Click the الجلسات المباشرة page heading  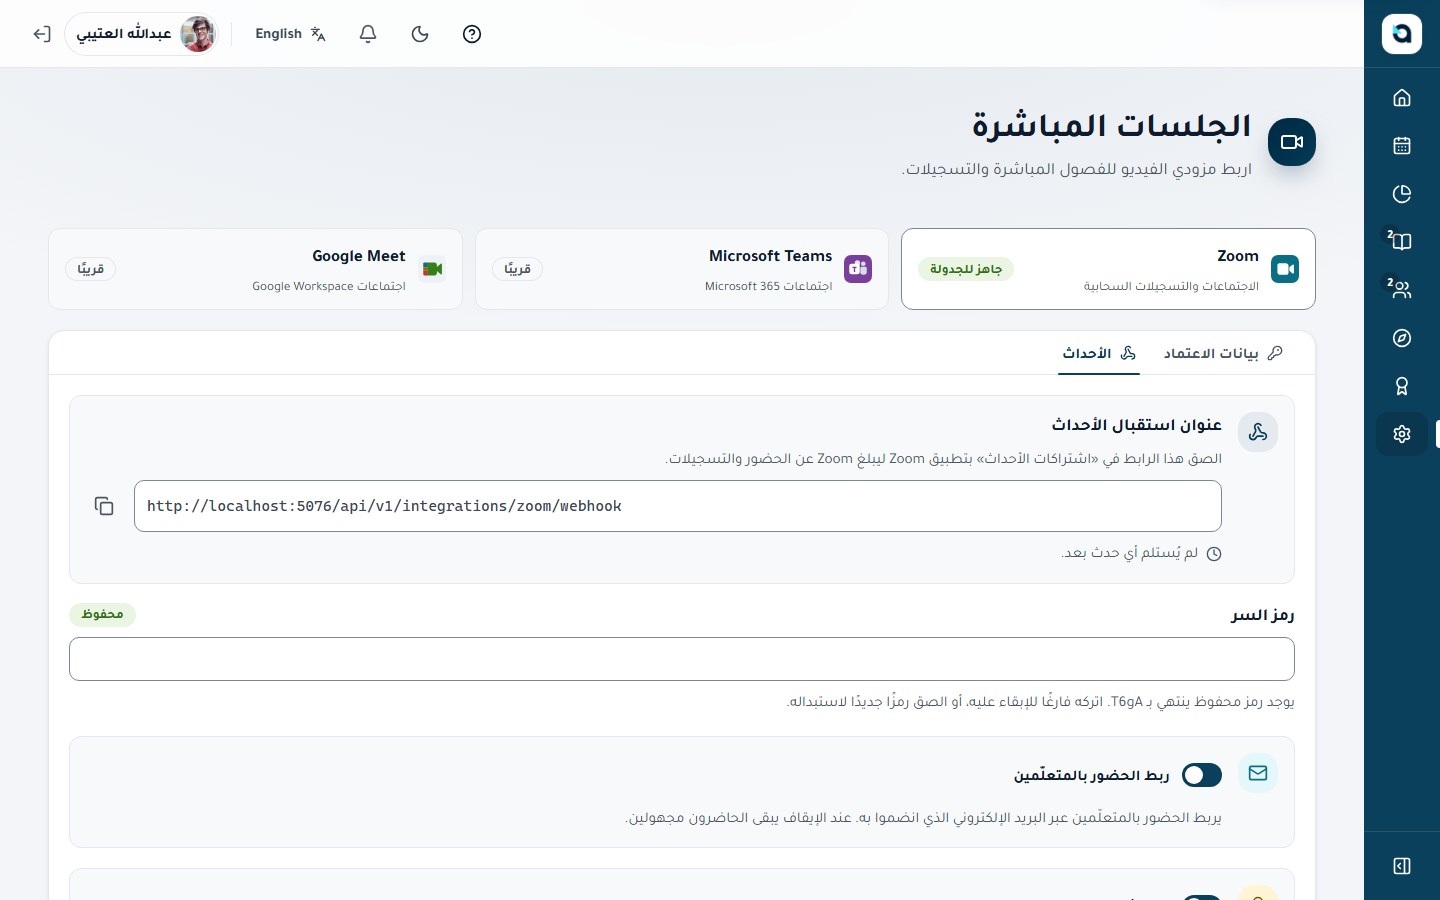pos(1112,126)
